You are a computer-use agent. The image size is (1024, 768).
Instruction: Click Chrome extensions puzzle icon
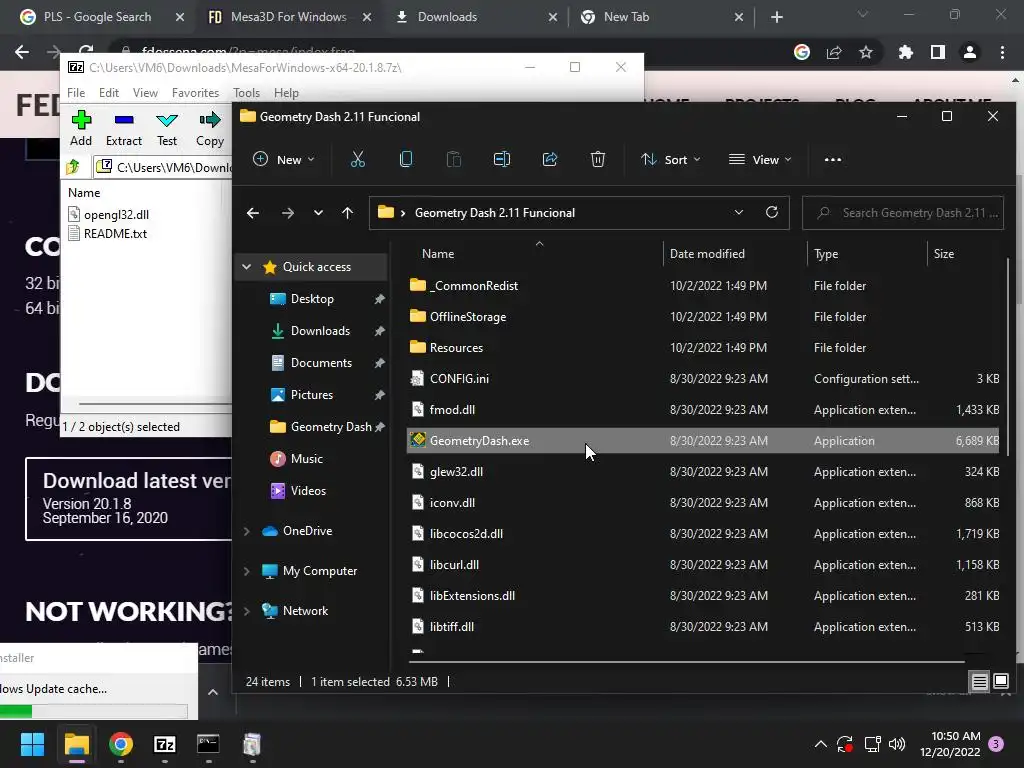pos(906,52)
